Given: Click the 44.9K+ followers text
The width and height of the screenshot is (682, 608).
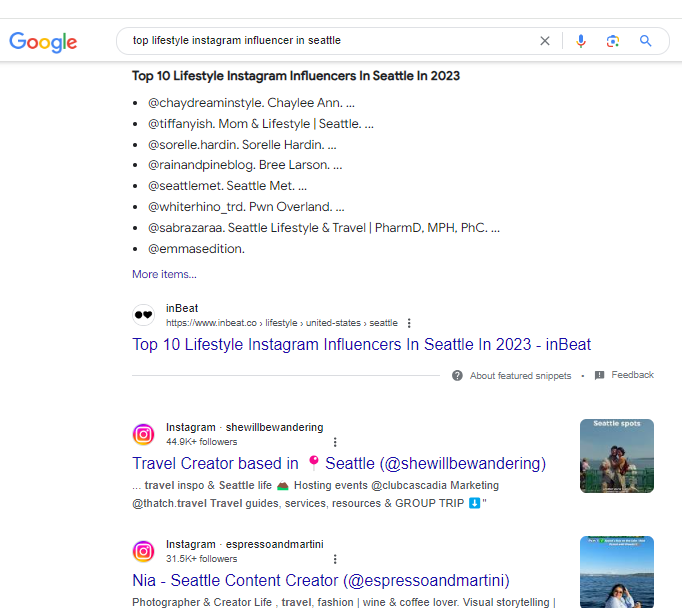Looking at the screenshot, I should pos(202,442).
